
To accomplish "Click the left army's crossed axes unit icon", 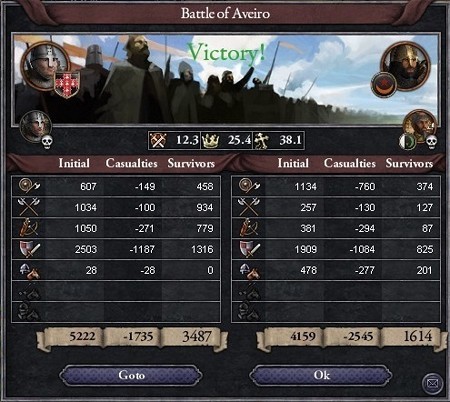I will pyautogui.click(x=28, y=207).
